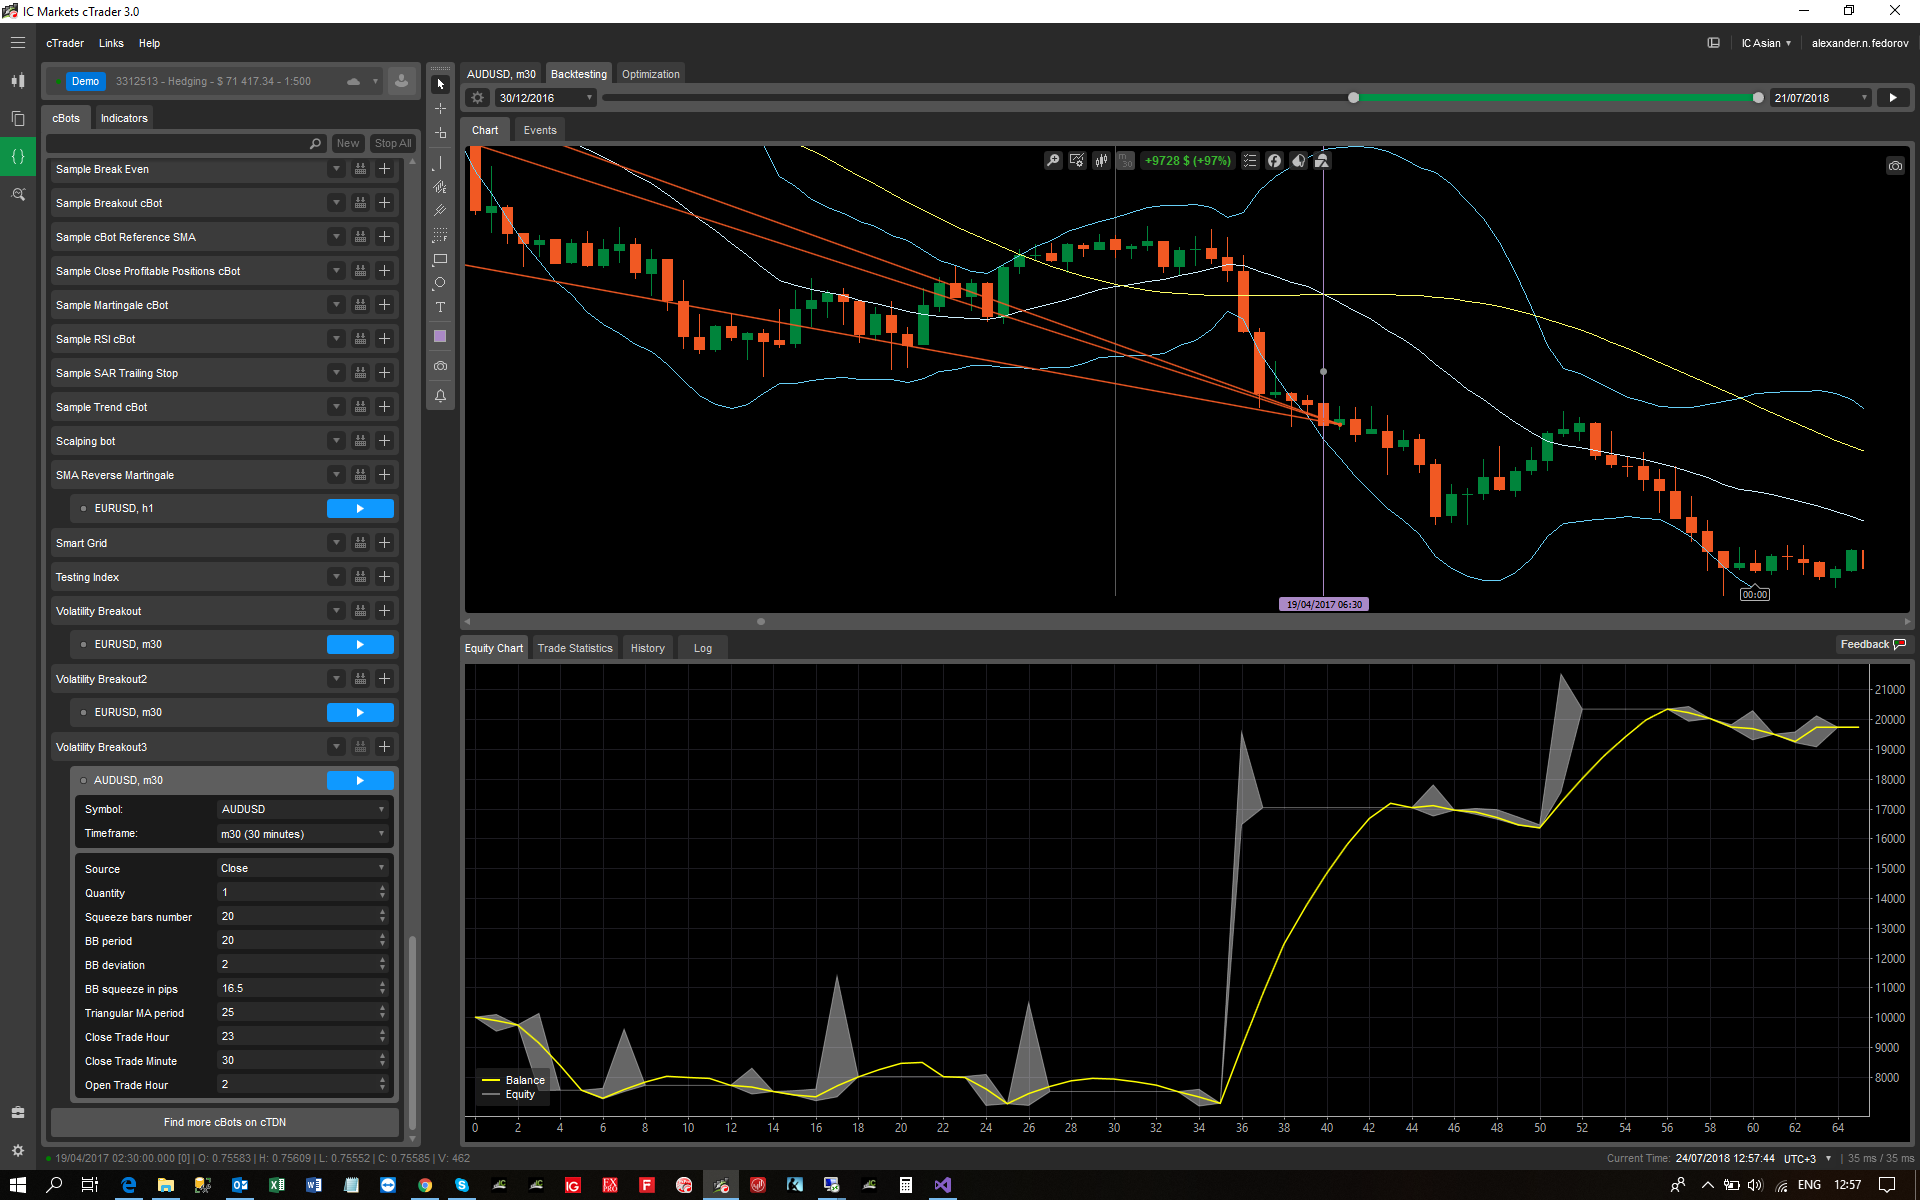Screen dimensions: 1920x1200
Task: Select the crosshair cursor tool
Action: coord(440,108)
